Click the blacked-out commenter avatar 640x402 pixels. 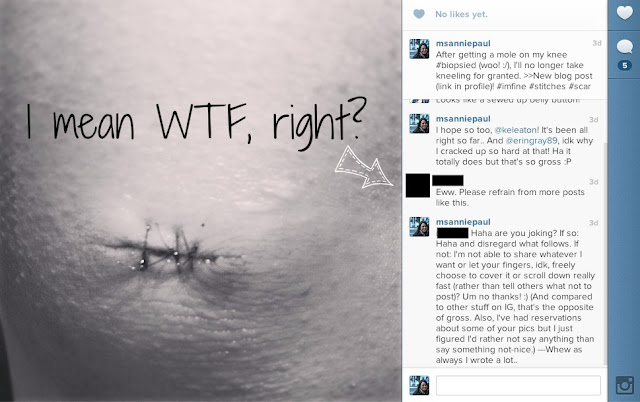pyautogui.click(x=418, y=185)
